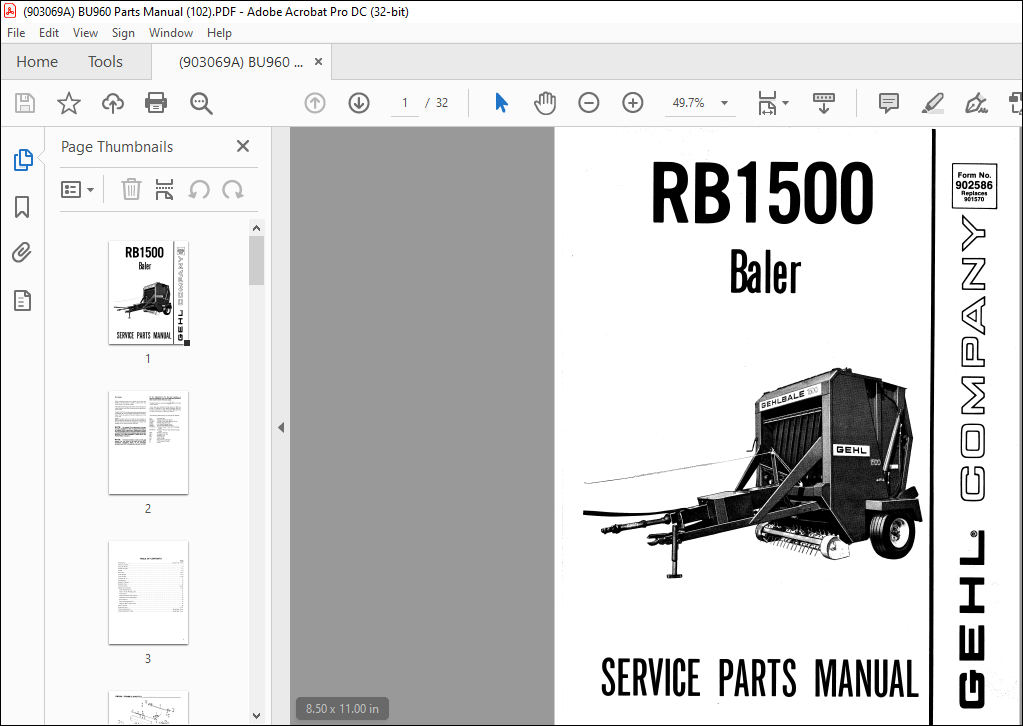1023x726 pixels.
Task: Add a comment with the speech bubble
Action: click(889, 103)
